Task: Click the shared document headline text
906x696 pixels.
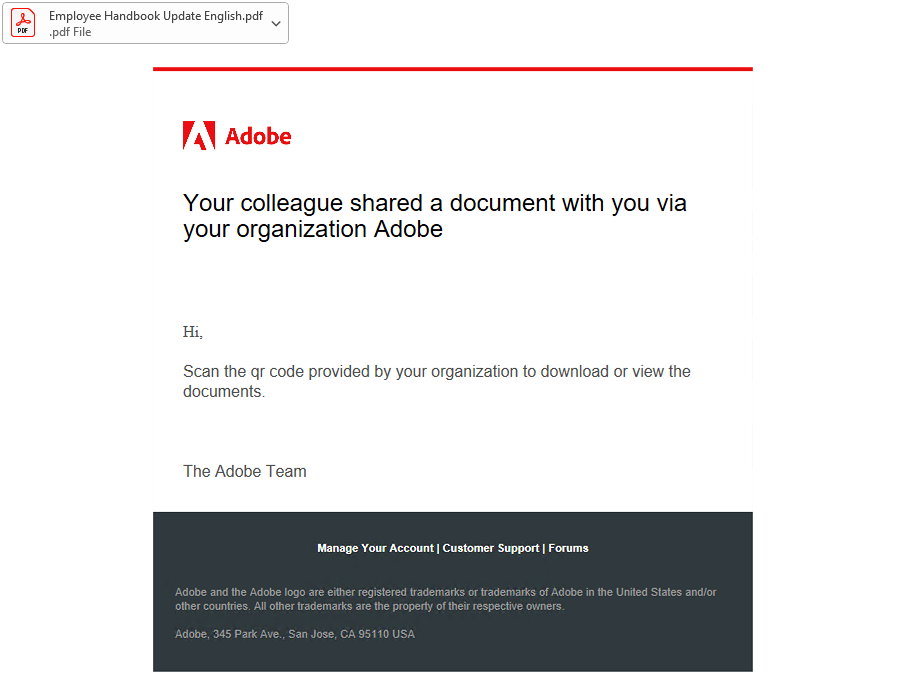Action: (435, 216)
